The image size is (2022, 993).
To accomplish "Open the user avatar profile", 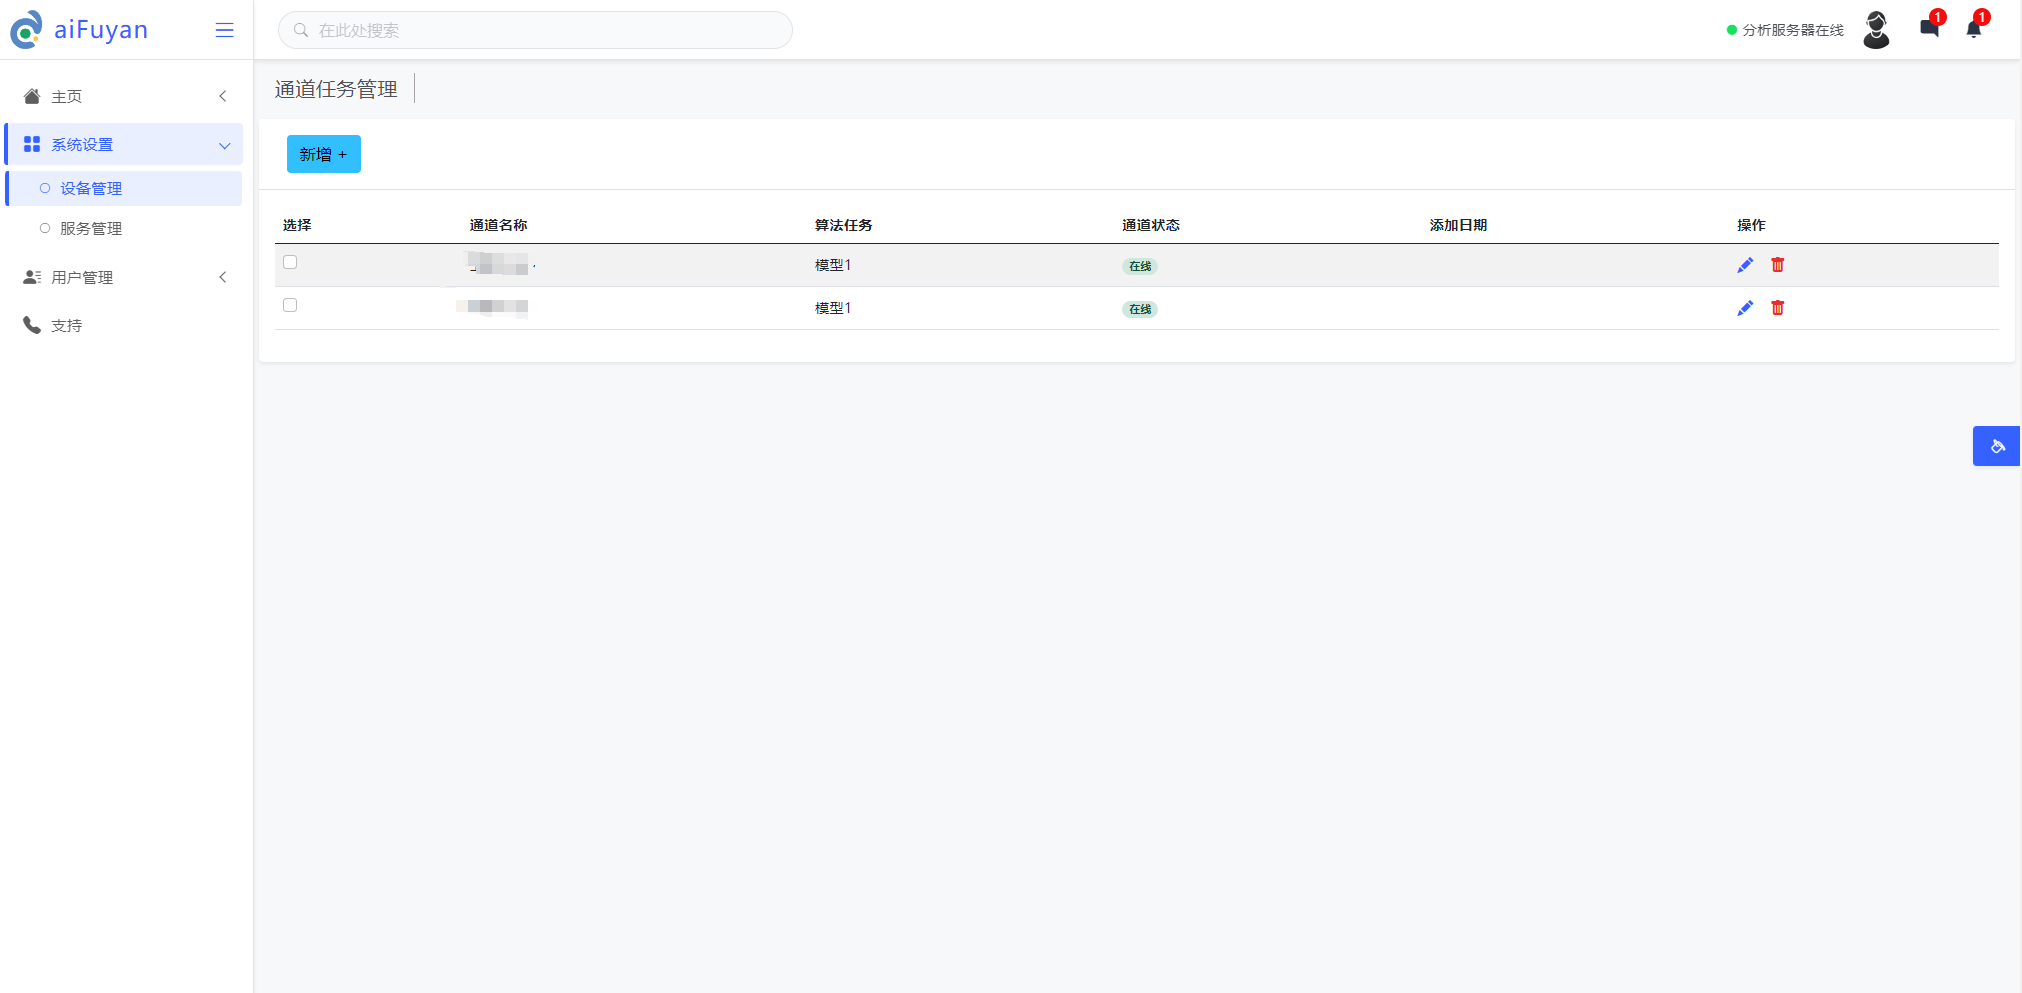I will tap(1876, 30).
